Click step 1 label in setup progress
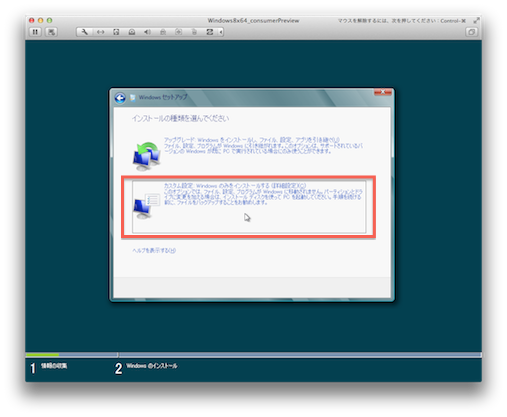 coord(54,366)
